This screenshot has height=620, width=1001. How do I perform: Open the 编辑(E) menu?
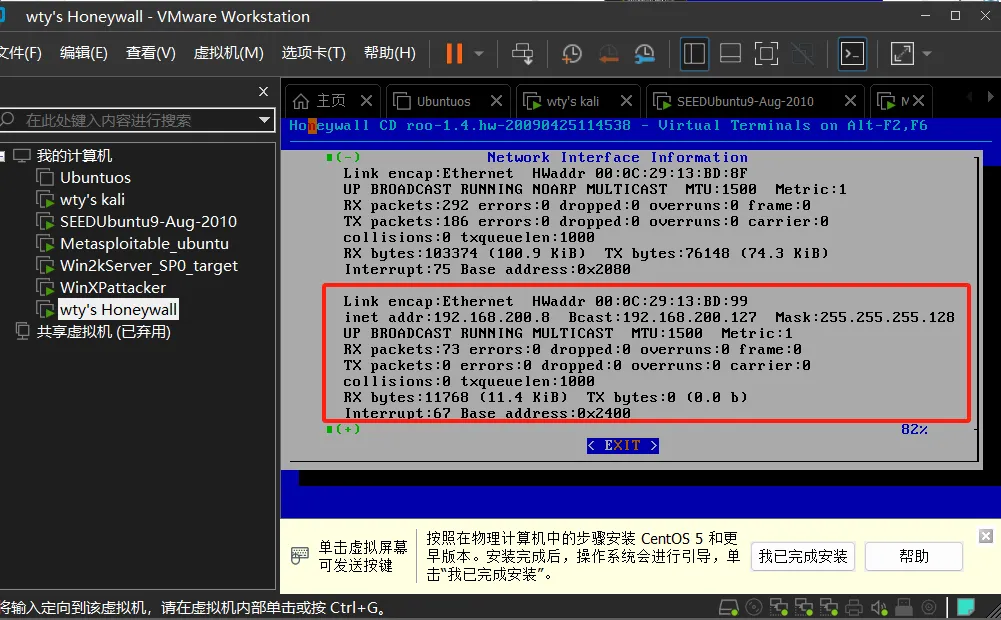[x=84, y=53]
